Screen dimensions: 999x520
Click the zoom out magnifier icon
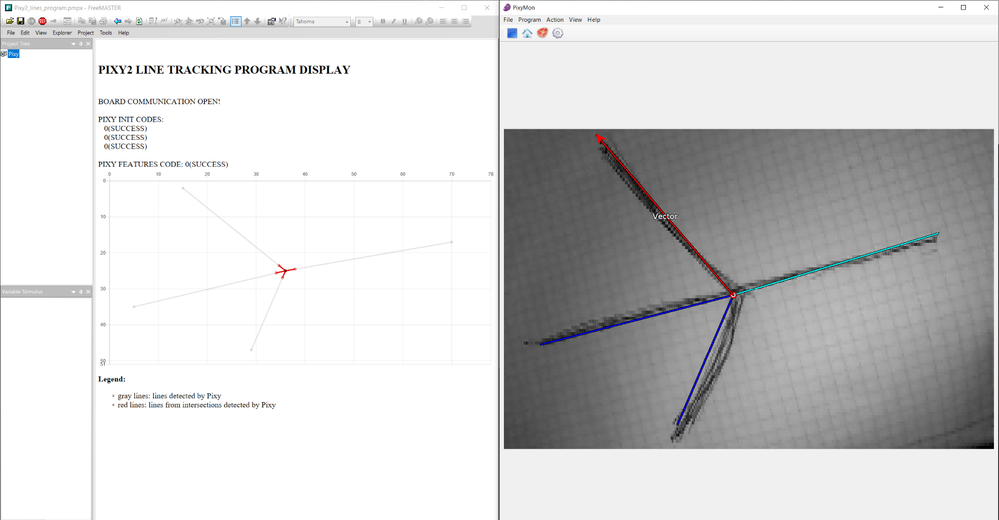(x=429, y=21)
